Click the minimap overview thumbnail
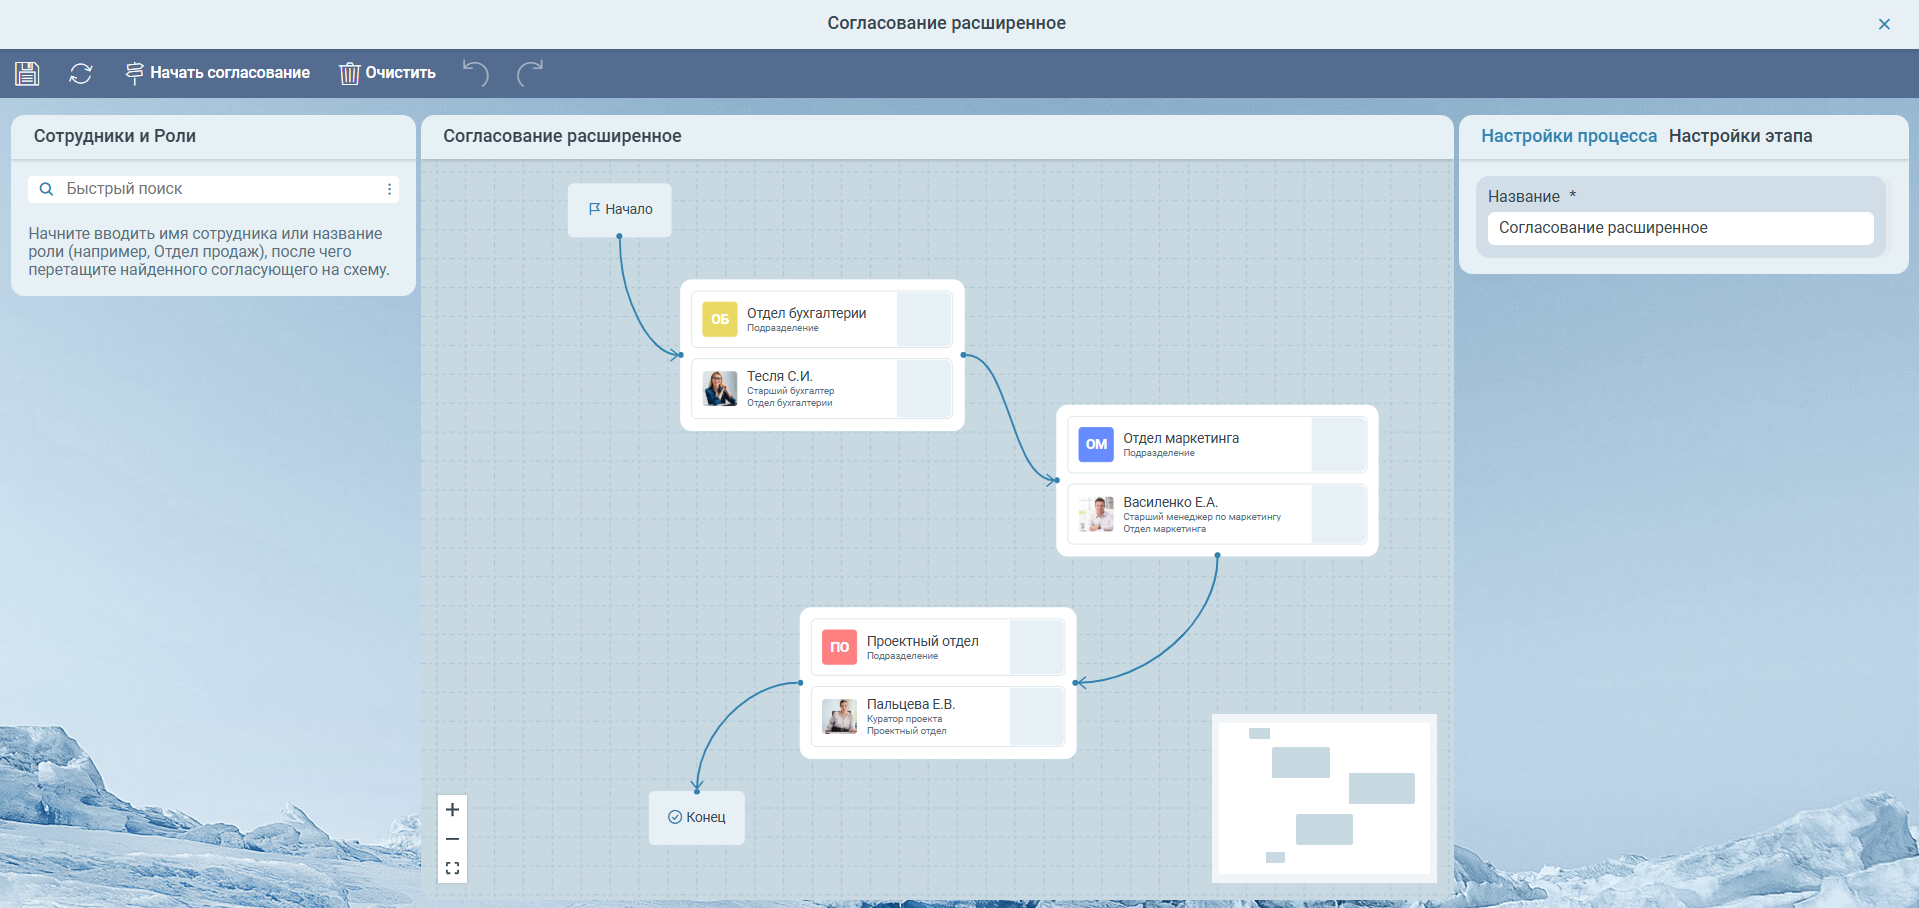This screenshot has width=1919, height=908. click(x=1324, y=798)
